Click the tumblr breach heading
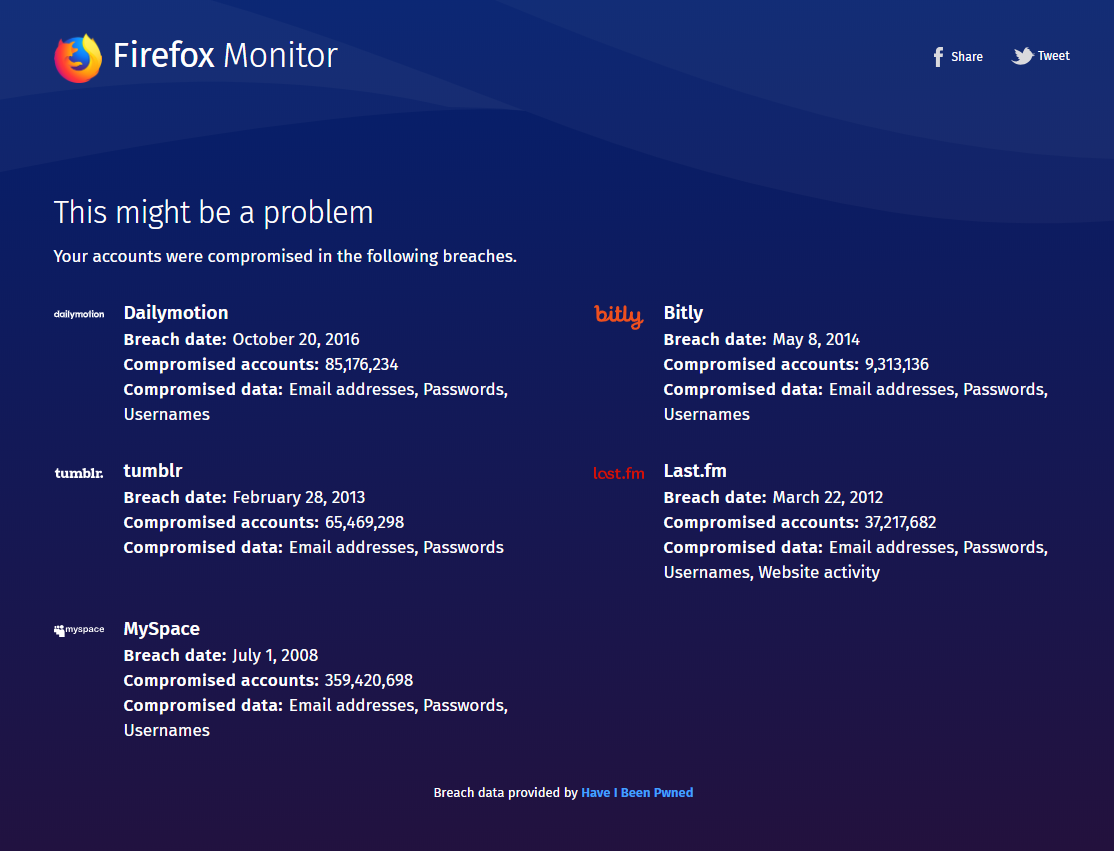Viewport: 1114px width, 851px height. [153, 470]
